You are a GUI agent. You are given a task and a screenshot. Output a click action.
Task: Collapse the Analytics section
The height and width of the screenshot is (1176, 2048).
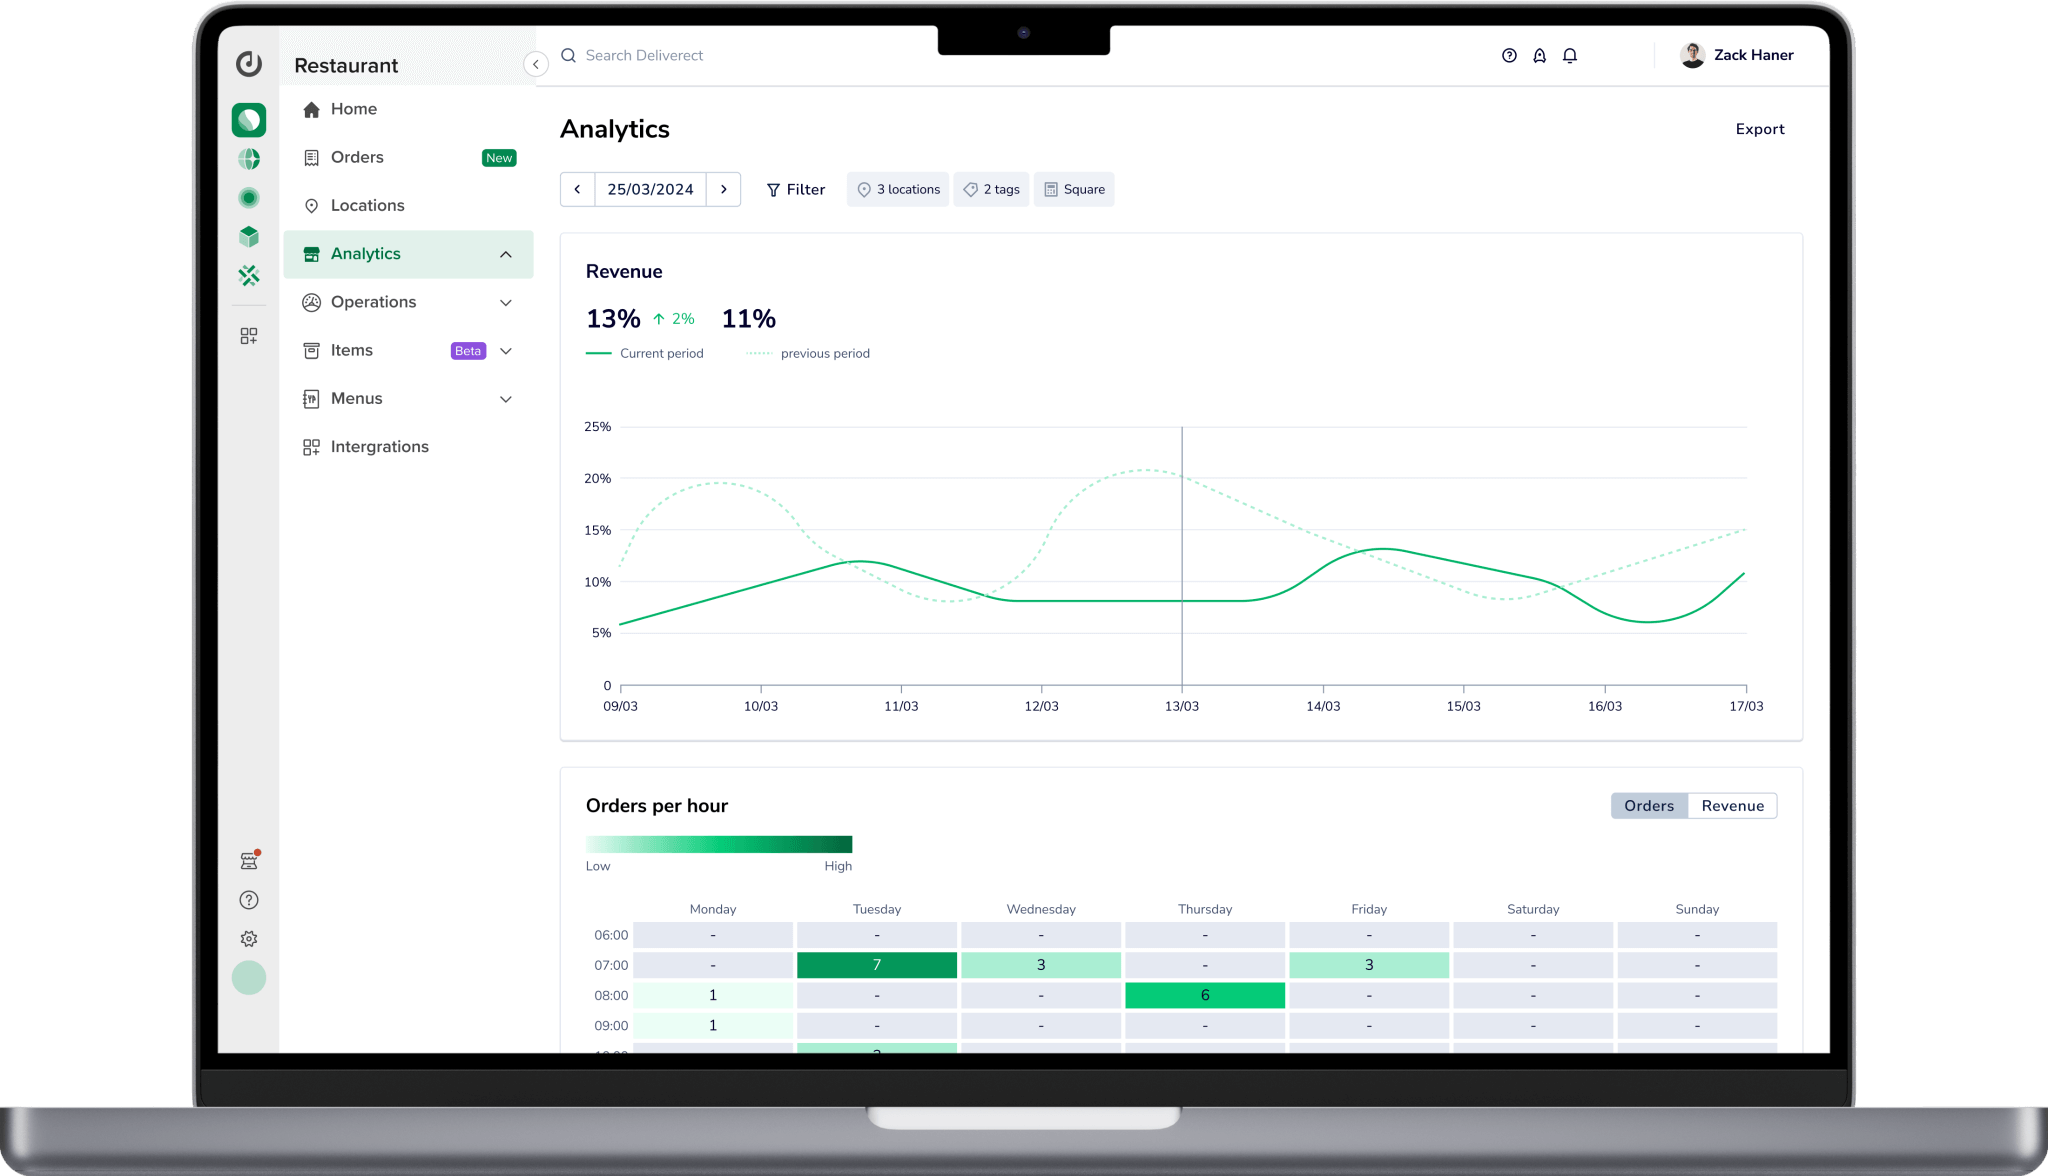pos(505,254)
